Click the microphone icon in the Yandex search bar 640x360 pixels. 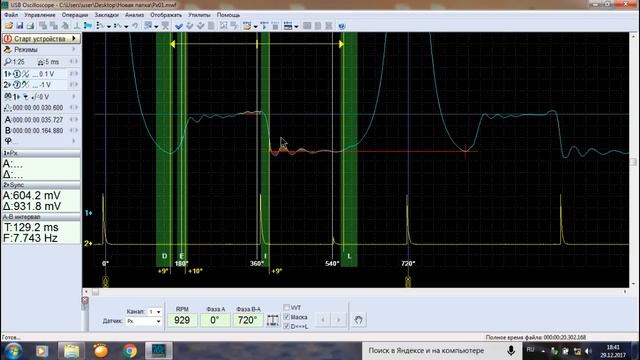[511, 351]
